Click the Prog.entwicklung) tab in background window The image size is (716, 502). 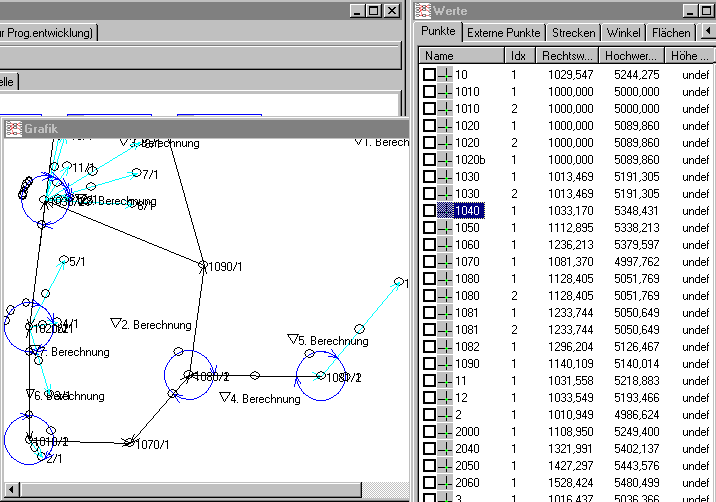[48, 33]
